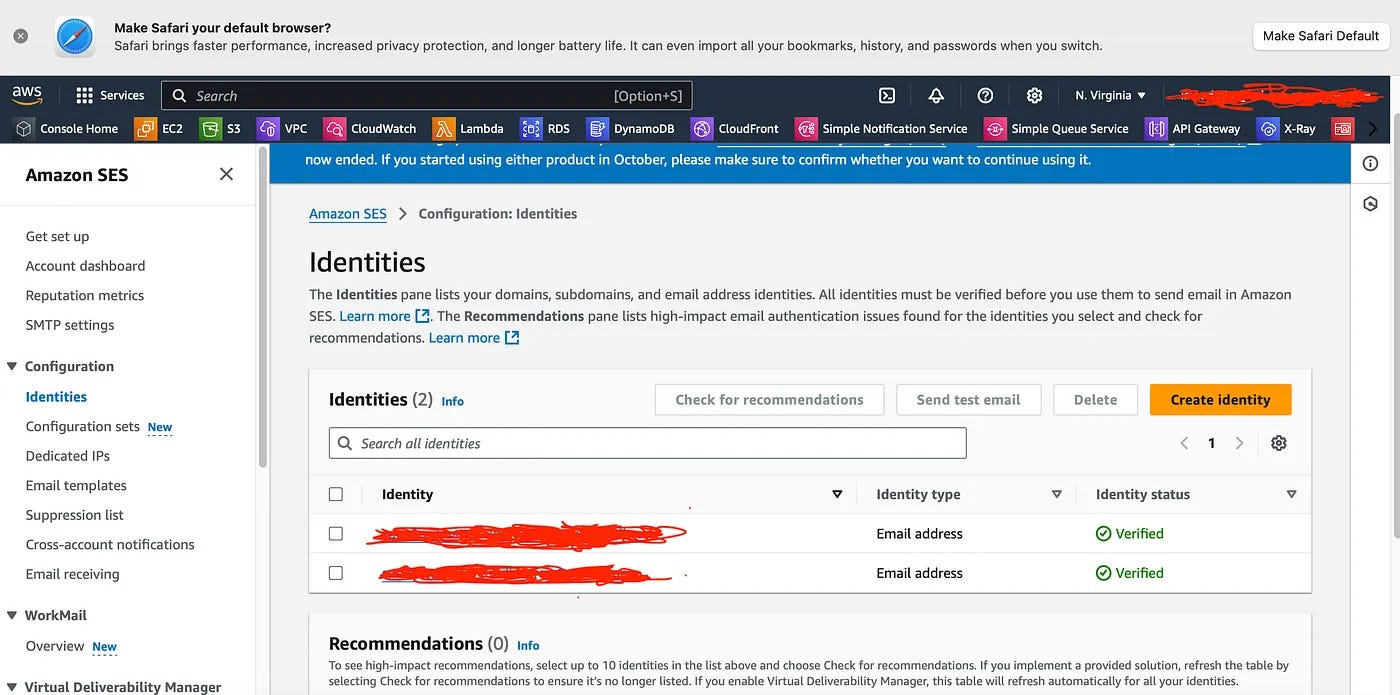
Task: Select the first identity row checkbox
Action: click(x=336, y=534)
